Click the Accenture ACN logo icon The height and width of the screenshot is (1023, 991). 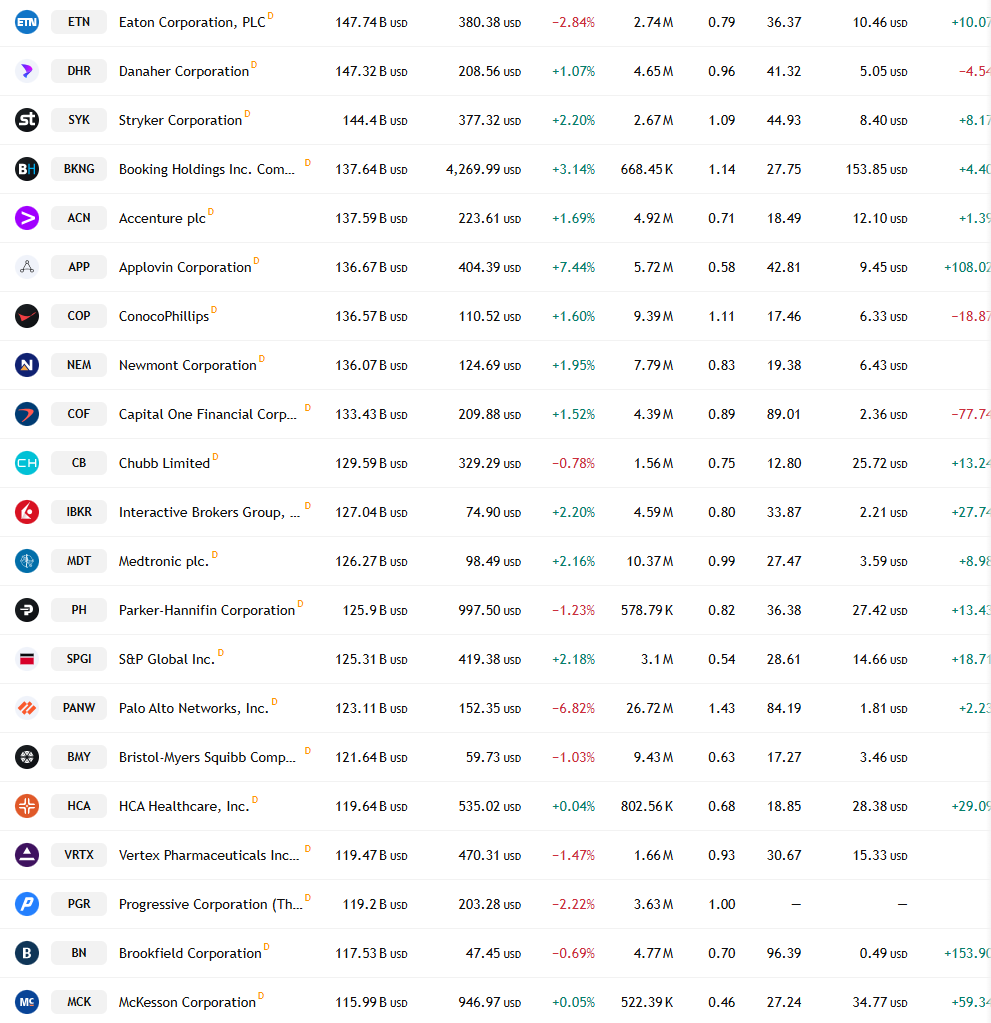27,218
